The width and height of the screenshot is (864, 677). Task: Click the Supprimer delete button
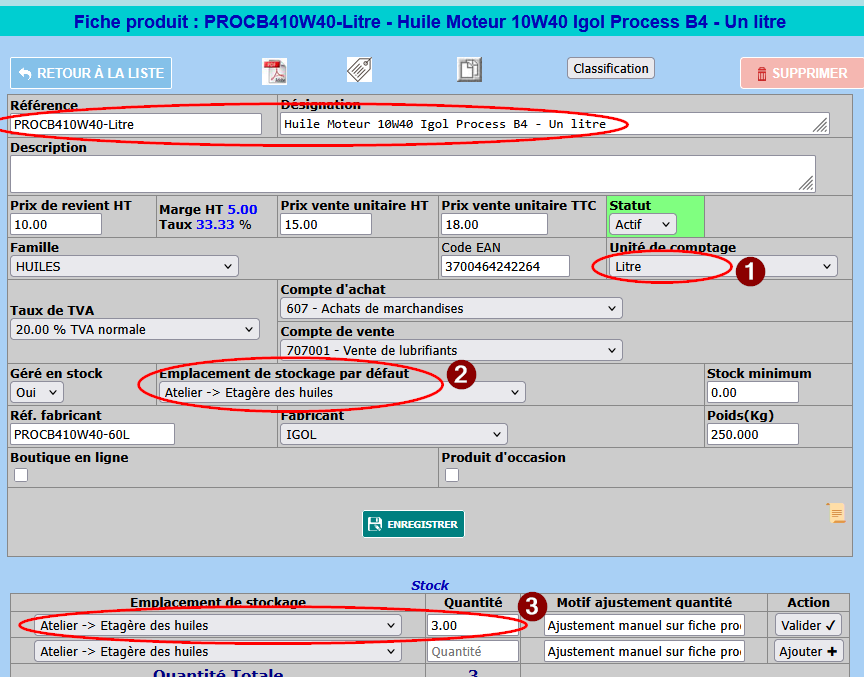pos(802,73)
